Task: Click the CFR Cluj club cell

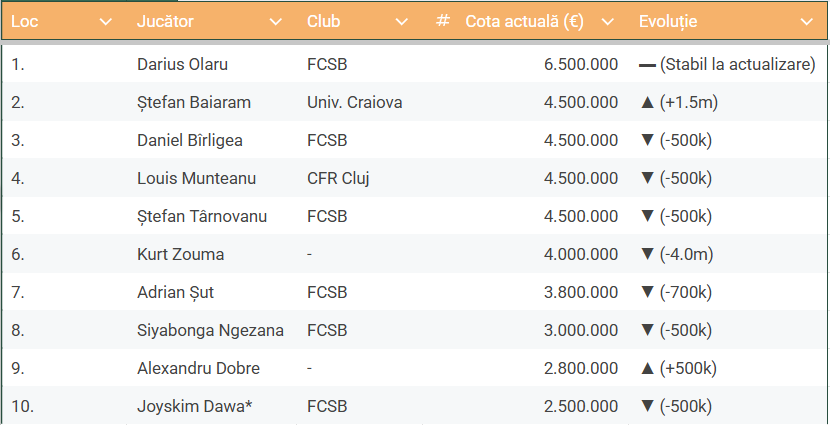Action: tap(338, 178)
